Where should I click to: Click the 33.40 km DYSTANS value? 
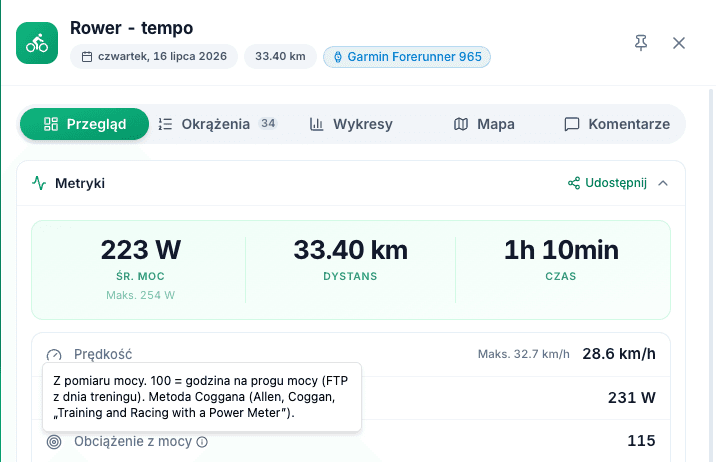click(x=351, y=250)
